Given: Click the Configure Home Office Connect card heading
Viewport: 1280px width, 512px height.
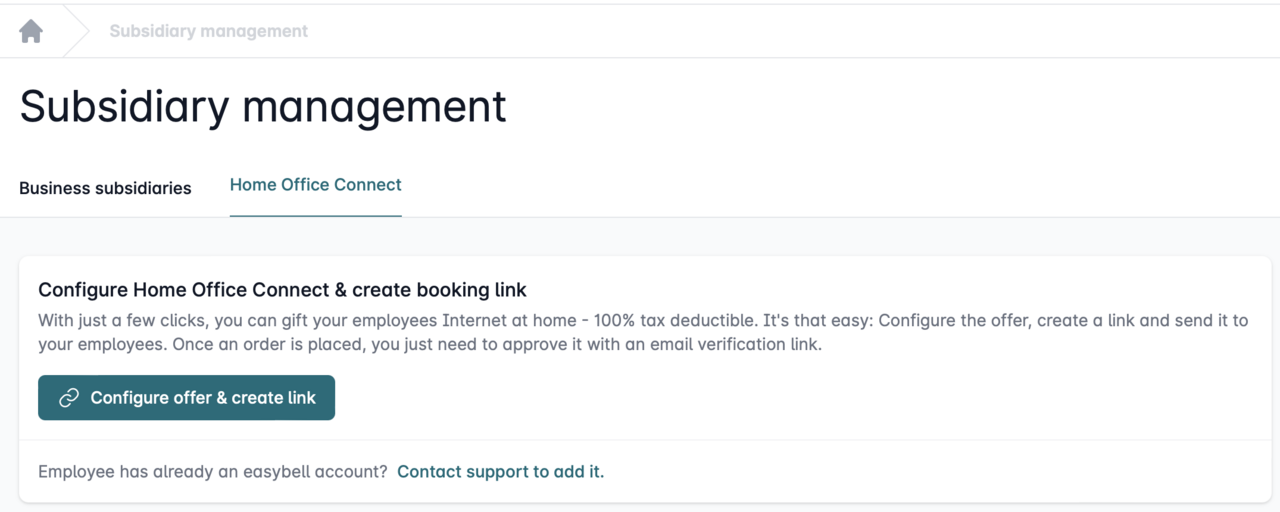Looking at the screenshot, I should [282, 290].
